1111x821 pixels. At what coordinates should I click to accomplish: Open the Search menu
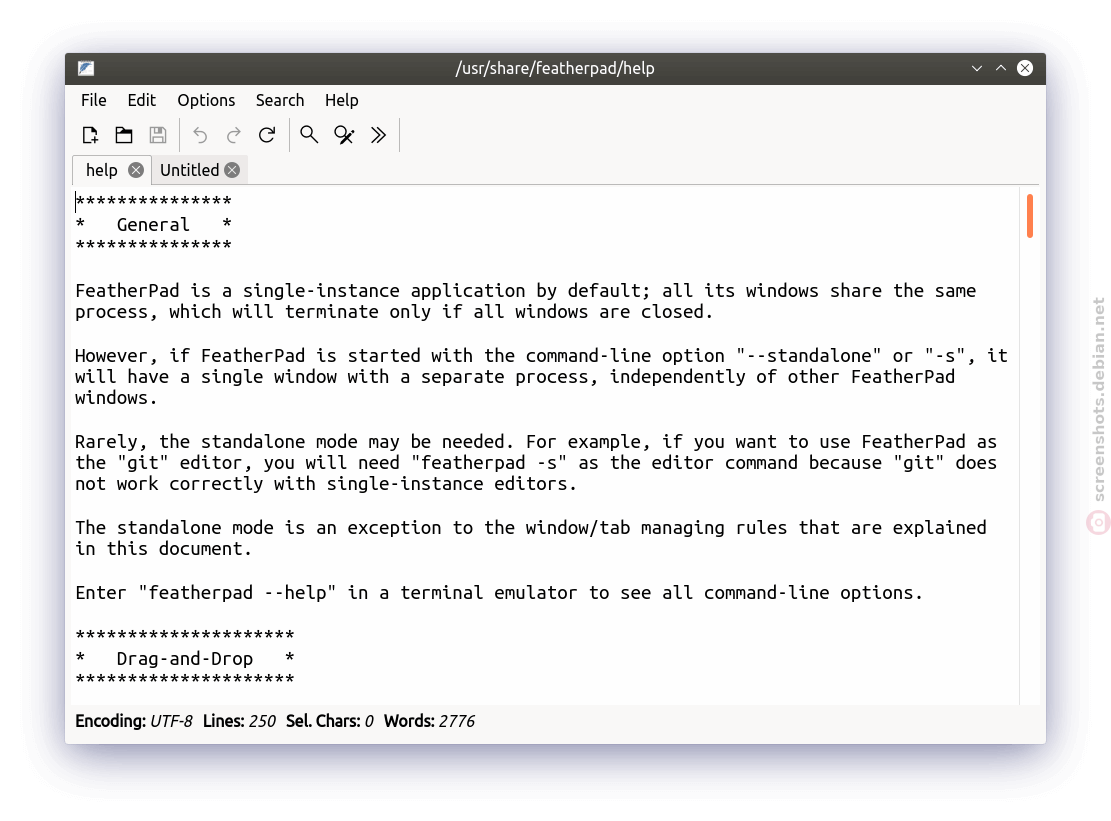280,100
